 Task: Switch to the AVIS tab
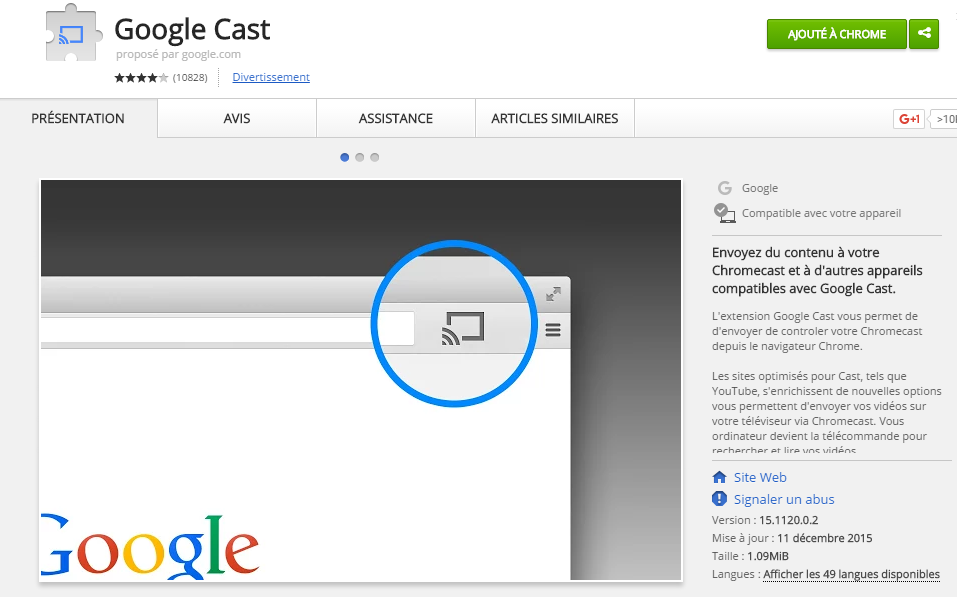tap(235, 117)
